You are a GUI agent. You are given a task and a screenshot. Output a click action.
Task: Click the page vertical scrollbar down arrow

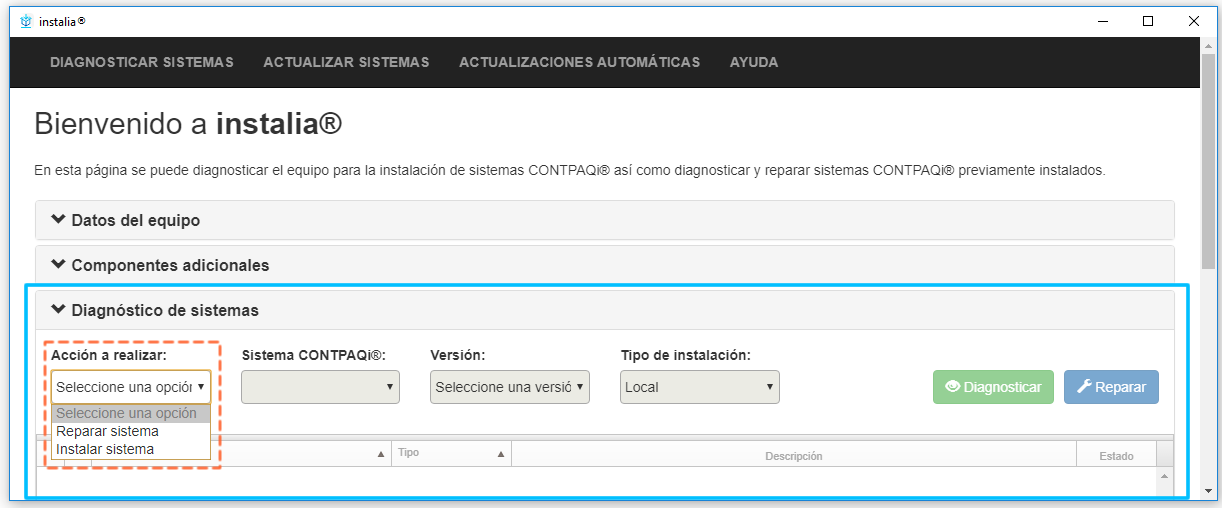point(1208,492)
